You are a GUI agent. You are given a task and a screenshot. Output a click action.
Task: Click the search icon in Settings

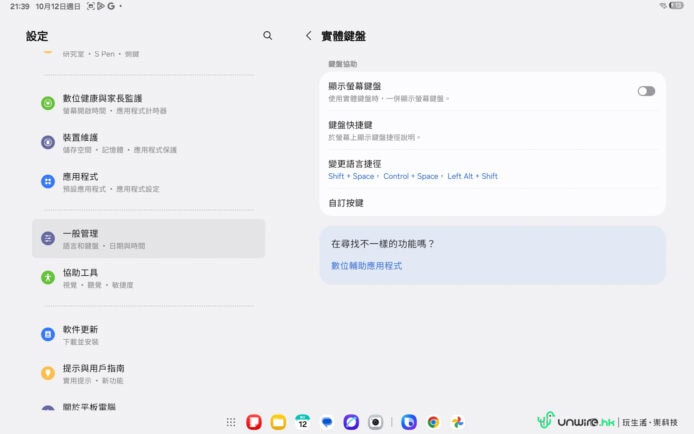click(267, 36)
